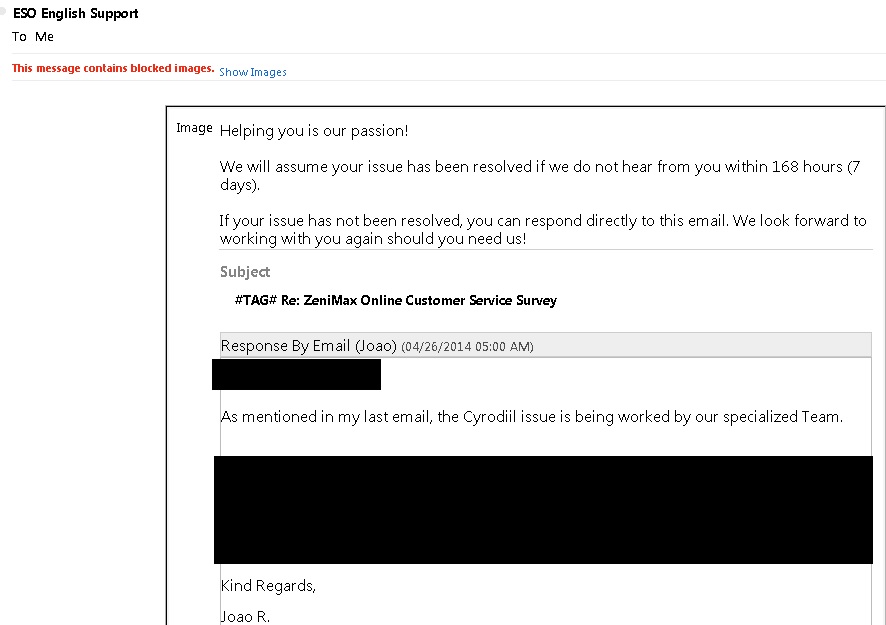Screen dimensions: 886x625
Task: Click the #TAG# text in subject line
Action: click(255, 300)
